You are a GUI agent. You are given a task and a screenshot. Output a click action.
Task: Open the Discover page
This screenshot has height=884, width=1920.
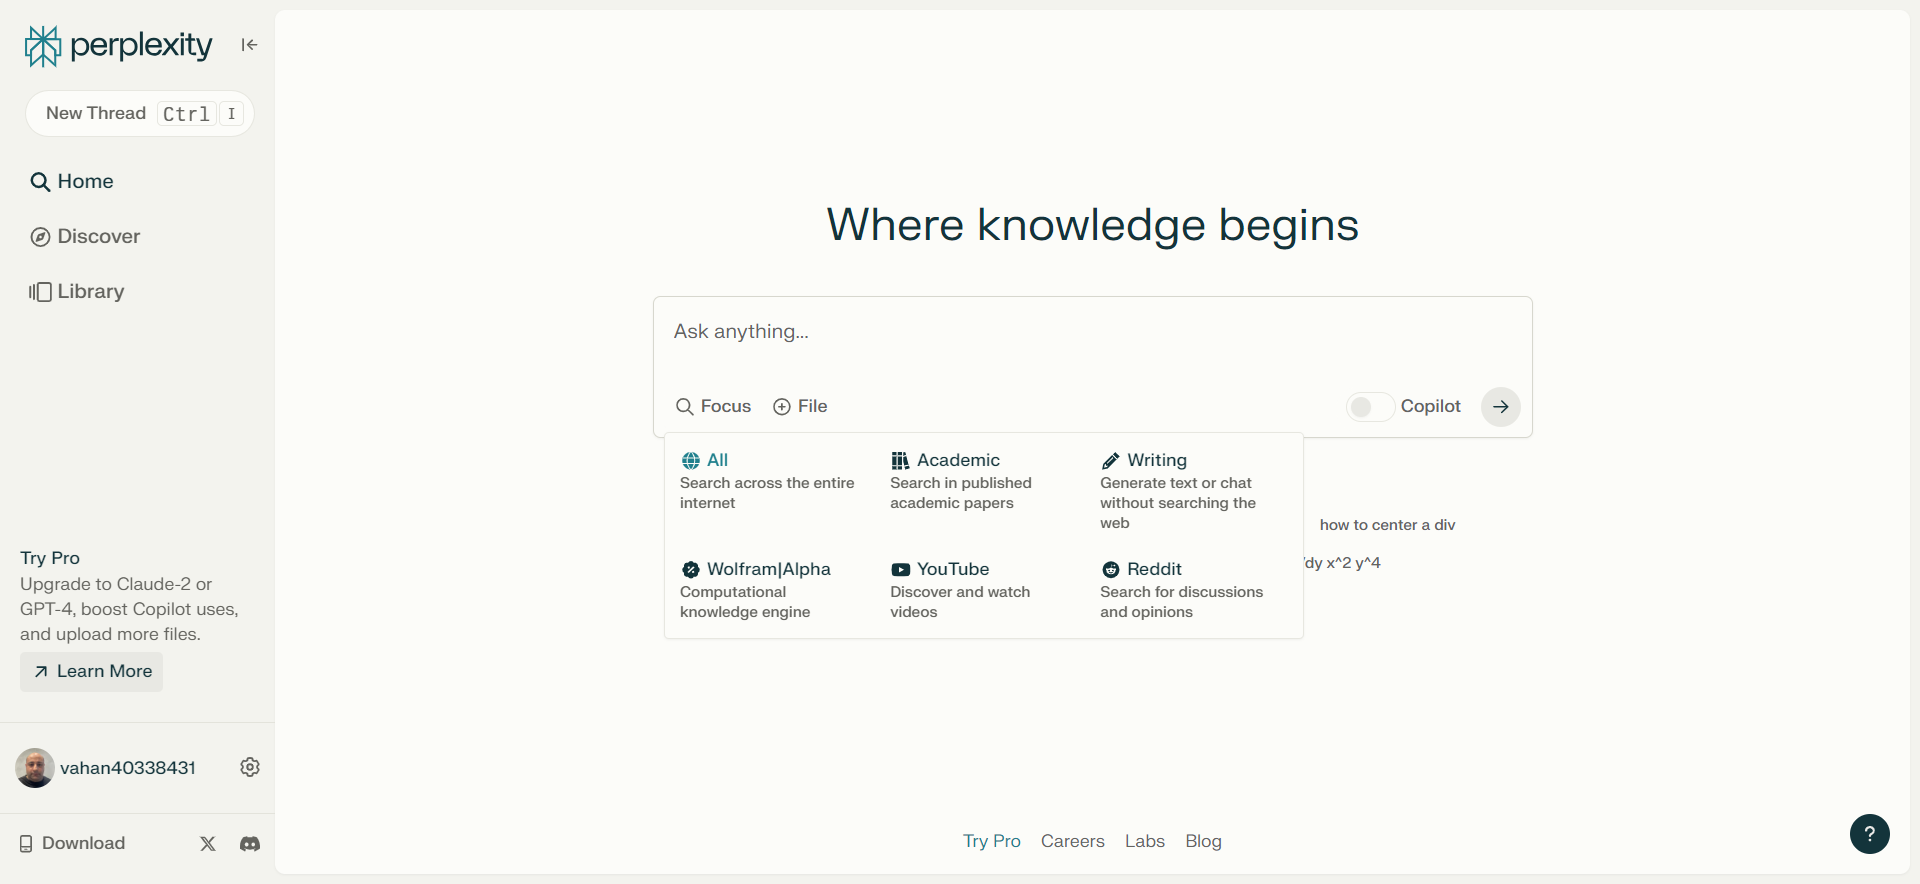[85, 237]
